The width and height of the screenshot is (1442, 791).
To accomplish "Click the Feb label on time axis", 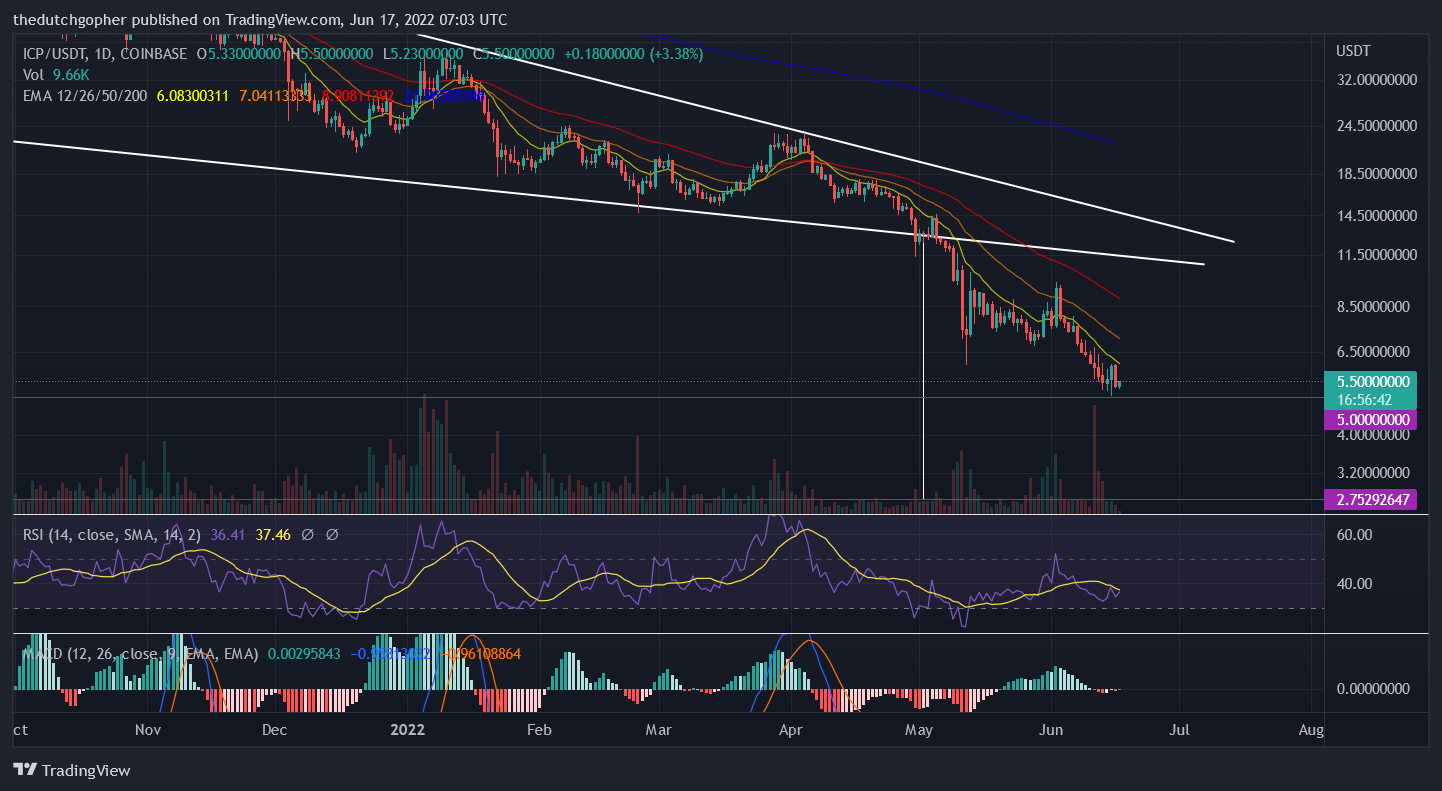I will point(539,731).
